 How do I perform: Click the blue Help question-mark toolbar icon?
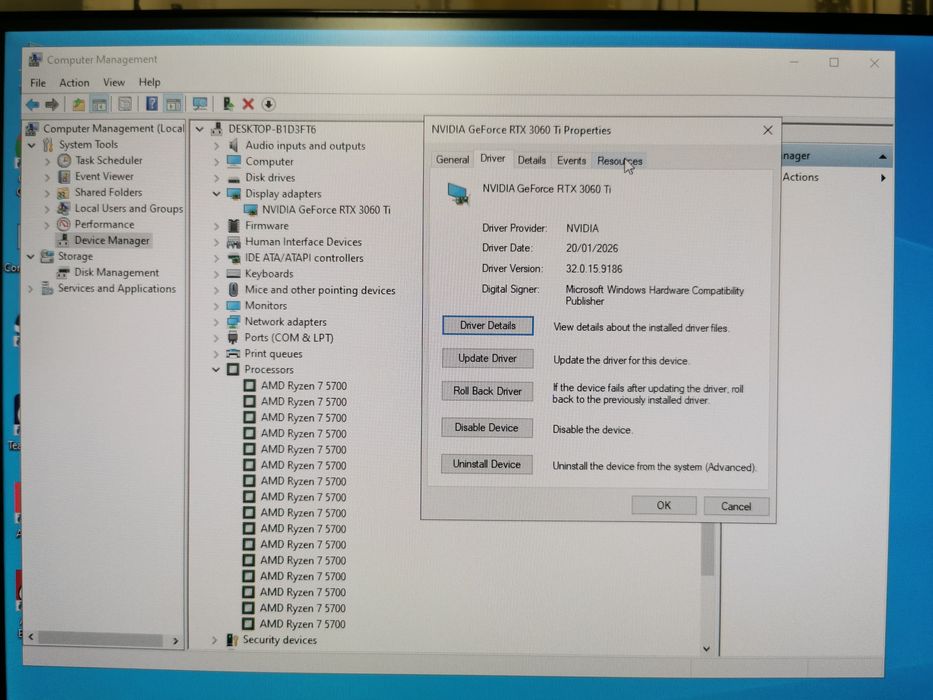coord(152,104)
